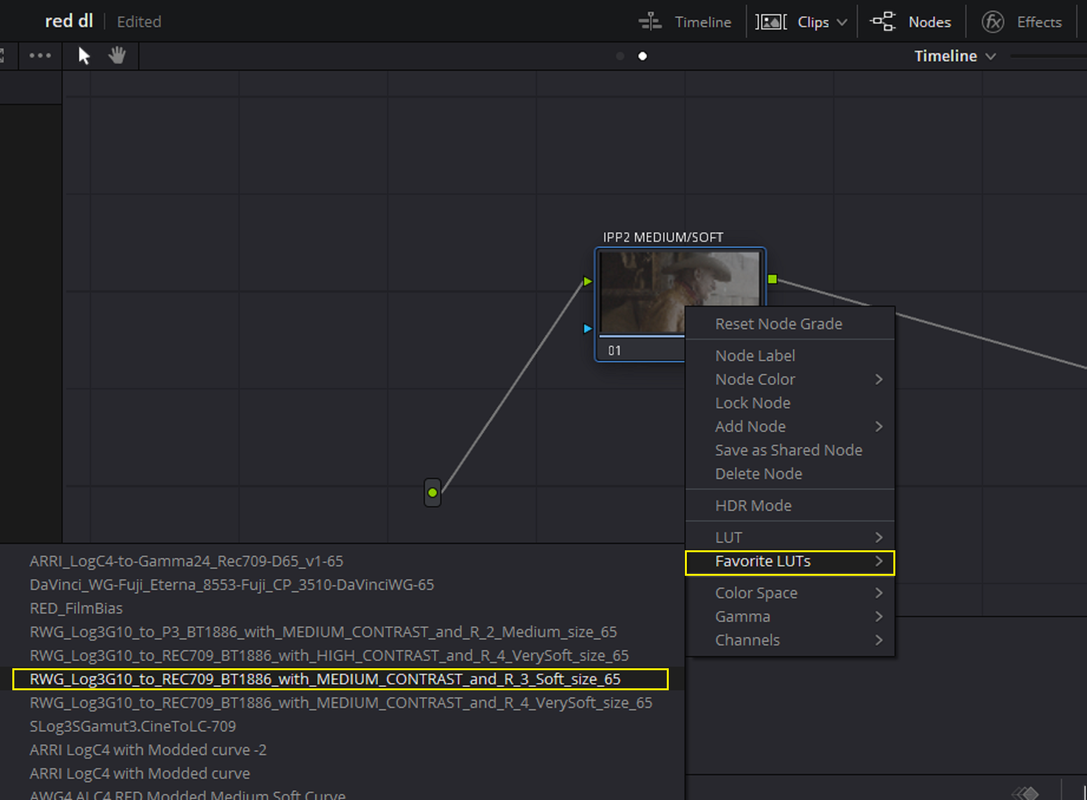The width and height of the screenshot is (1087, 800).
Task: Click node 01 green RGB output square
Action: pos(772,279)
